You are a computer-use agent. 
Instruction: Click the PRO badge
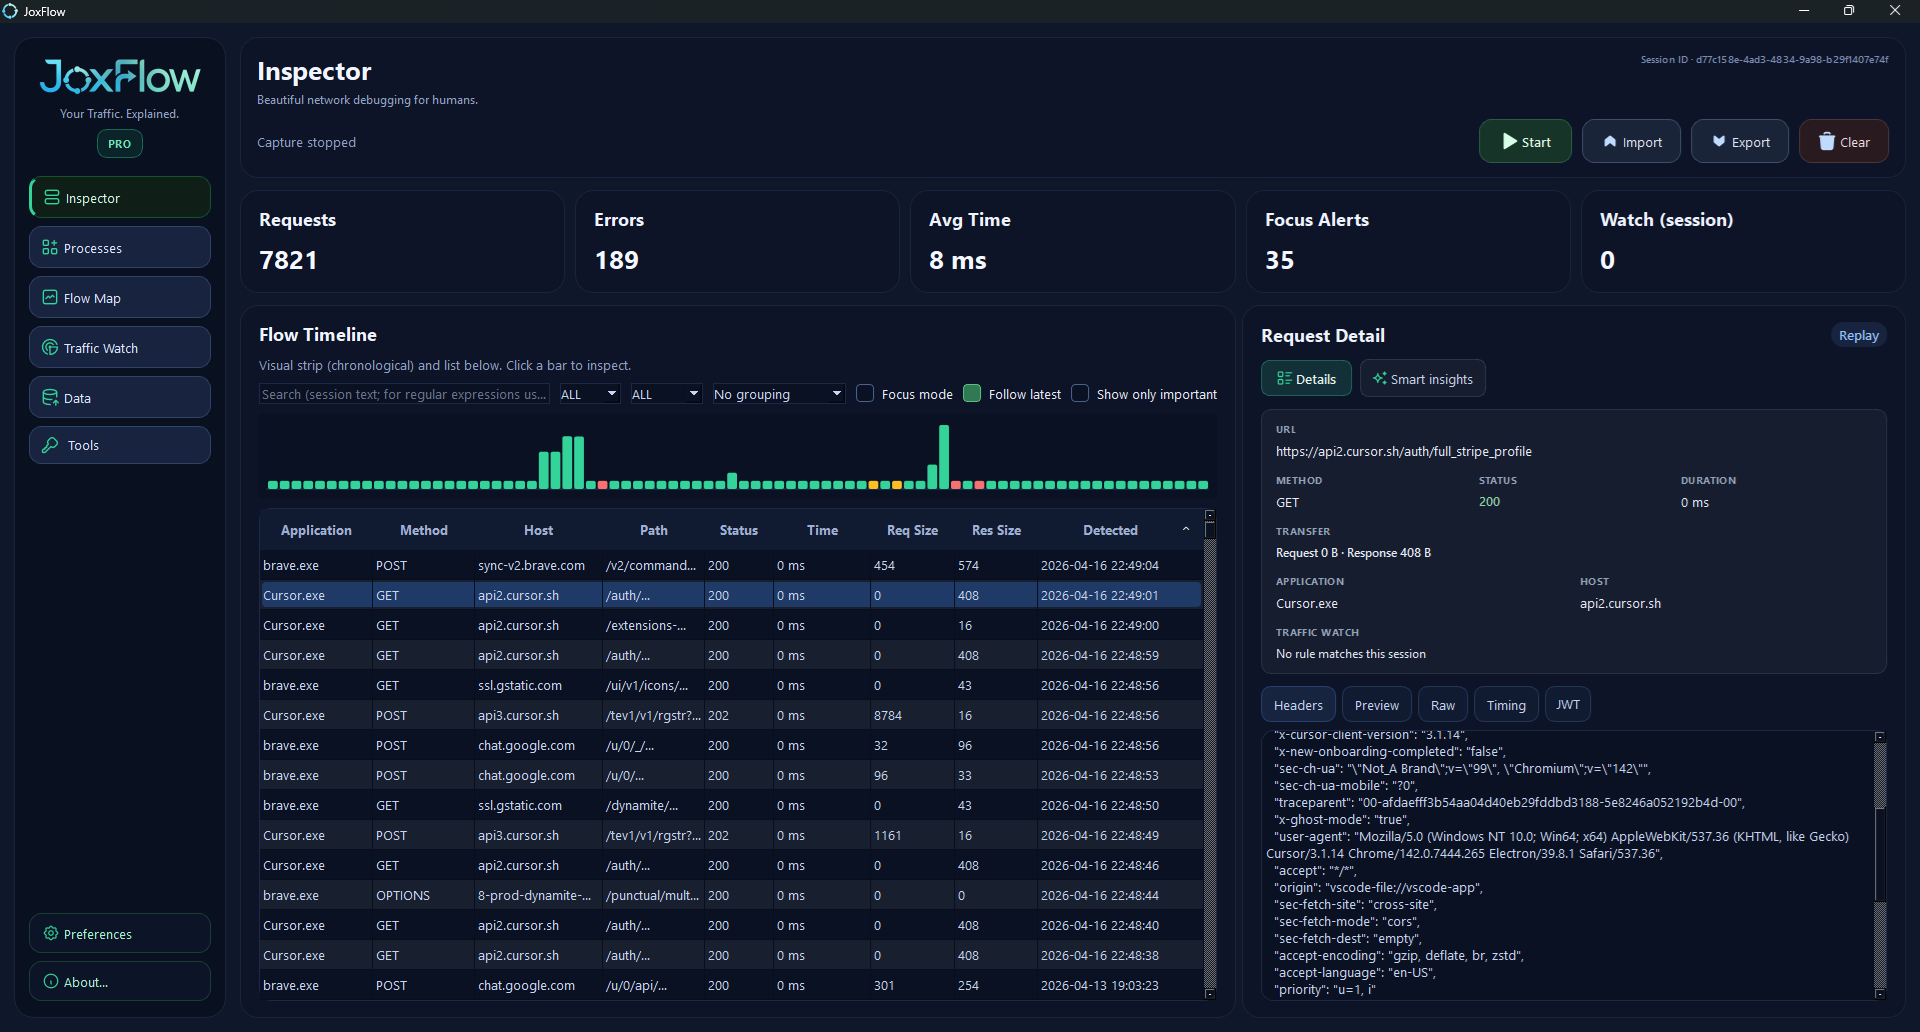(x=120, y=143)
